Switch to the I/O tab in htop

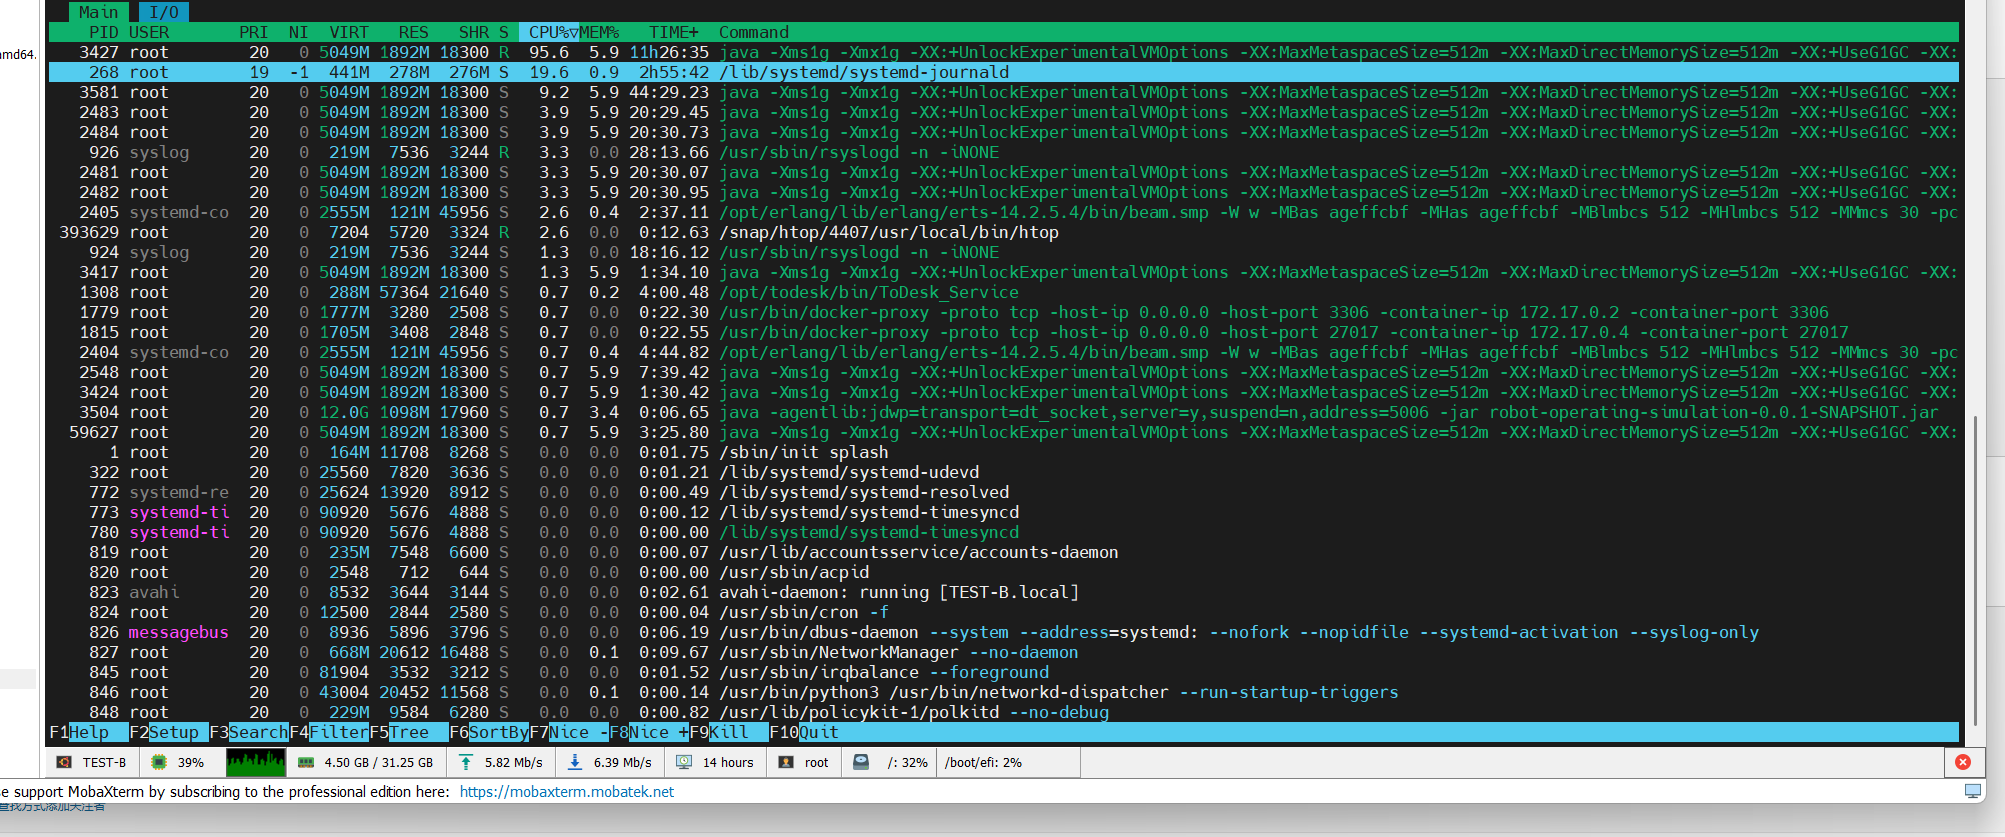point(164,12)
